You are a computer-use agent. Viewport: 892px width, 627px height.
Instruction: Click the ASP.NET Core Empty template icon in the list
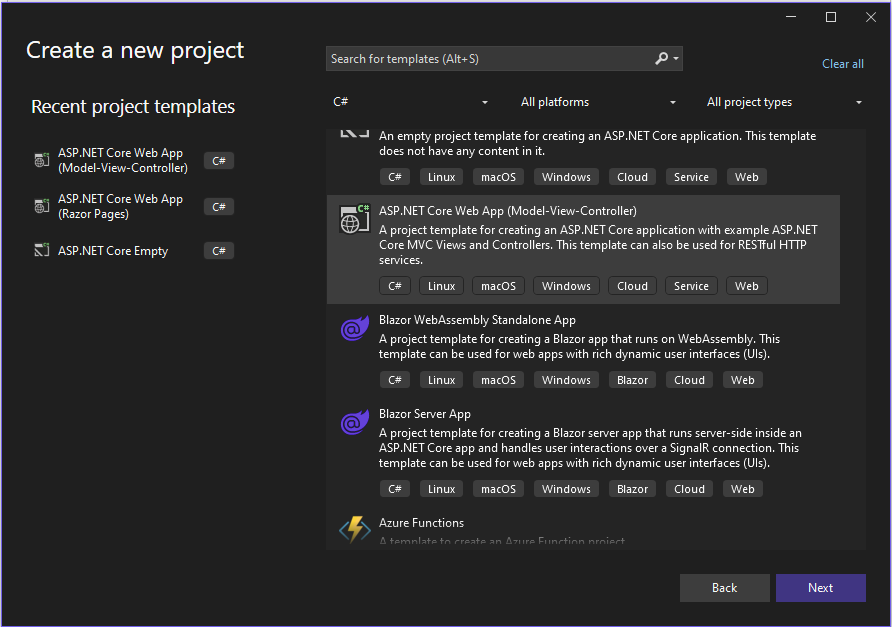[x=354, y=134]
